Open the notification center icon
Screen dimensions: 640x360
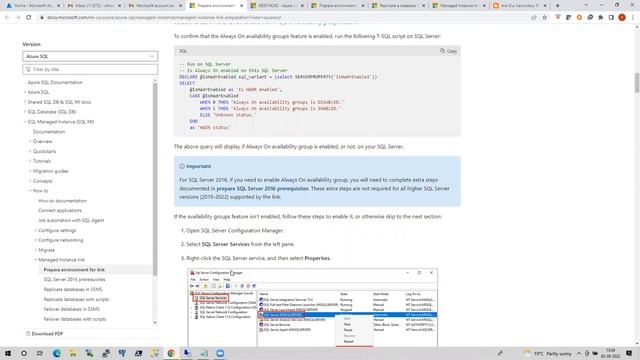(x=629, y=353)
